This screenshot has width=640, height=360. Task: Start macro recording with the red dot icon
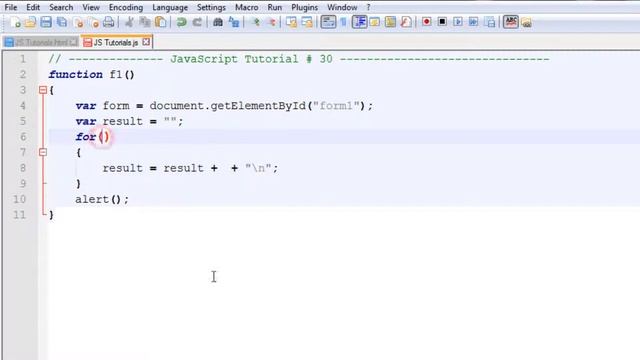(427, 22)
